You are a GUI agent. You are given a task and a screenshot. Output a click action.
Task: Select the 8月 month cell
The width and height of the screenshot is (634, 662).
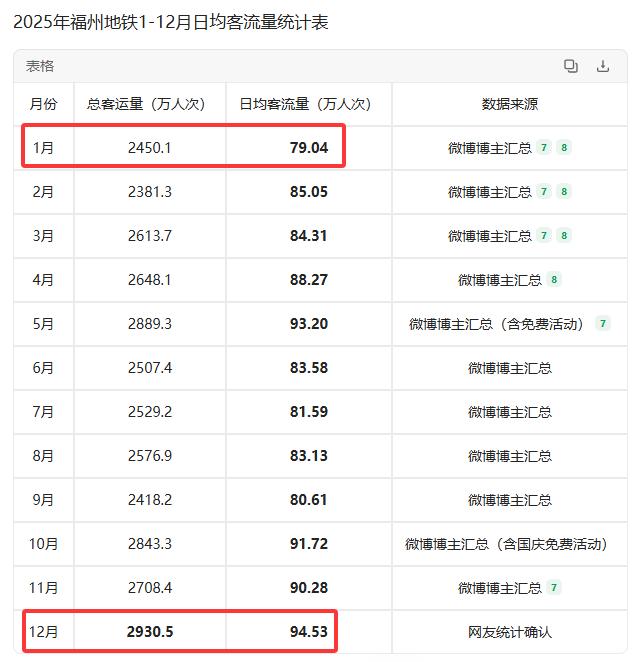point(43,456)
